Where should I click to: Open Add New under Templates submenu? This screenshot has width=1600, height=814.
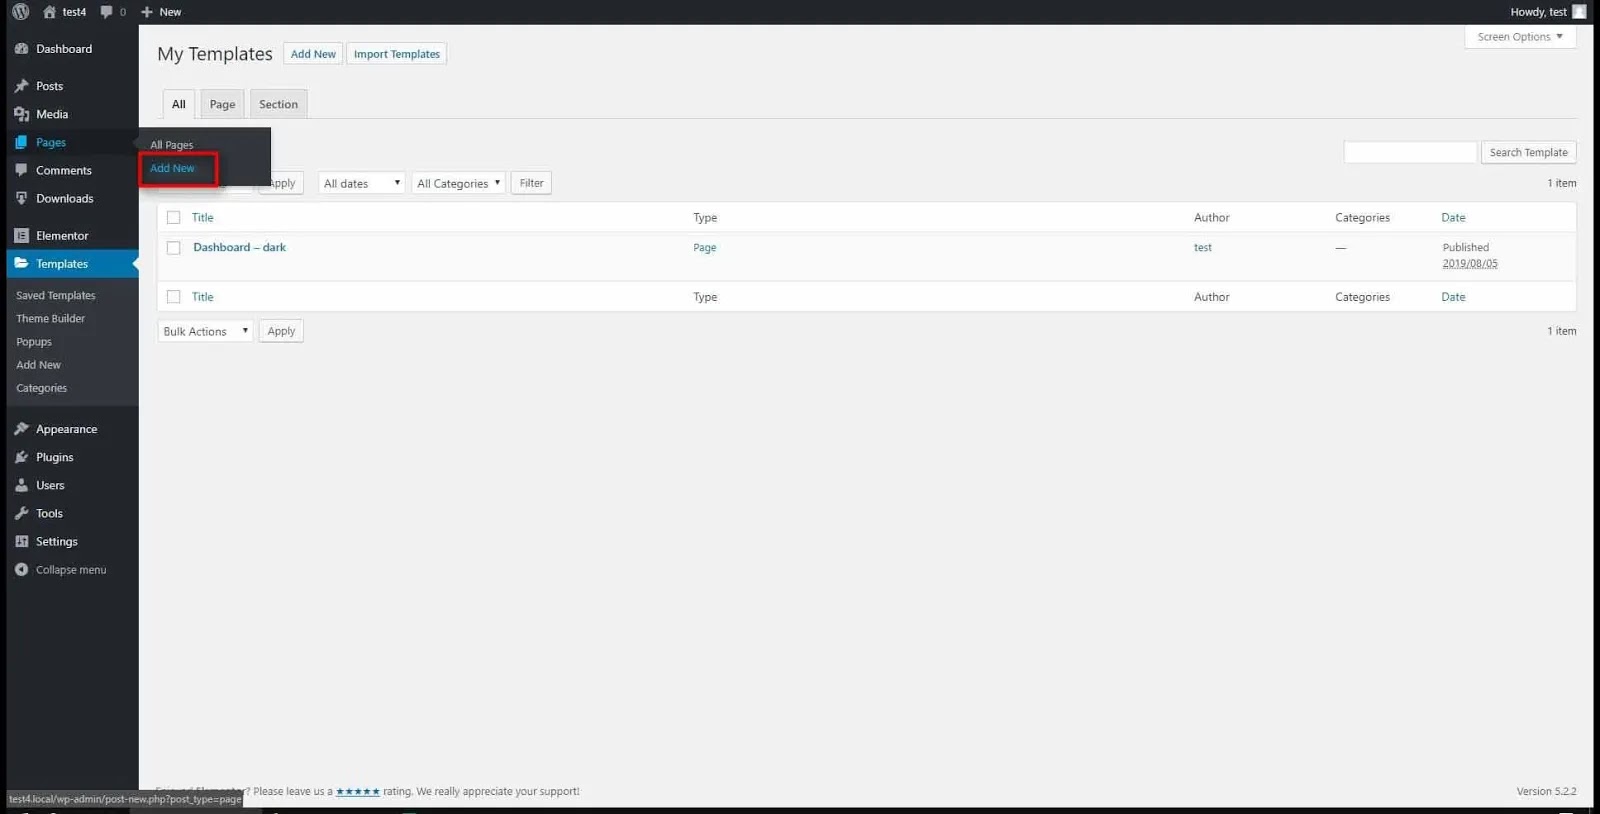pos(38,365)
